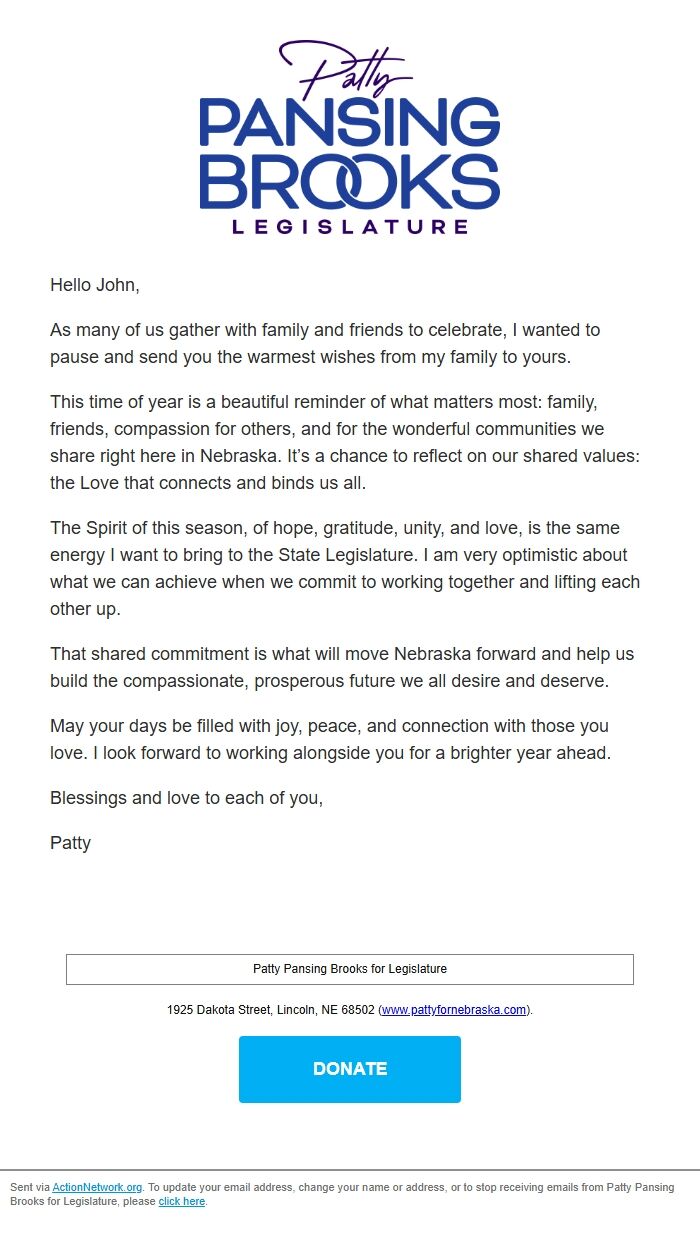The image size is (700, 1238).
Task: Click the Patty Pansing Brooks for Legislature box
Action: point(349,969)
